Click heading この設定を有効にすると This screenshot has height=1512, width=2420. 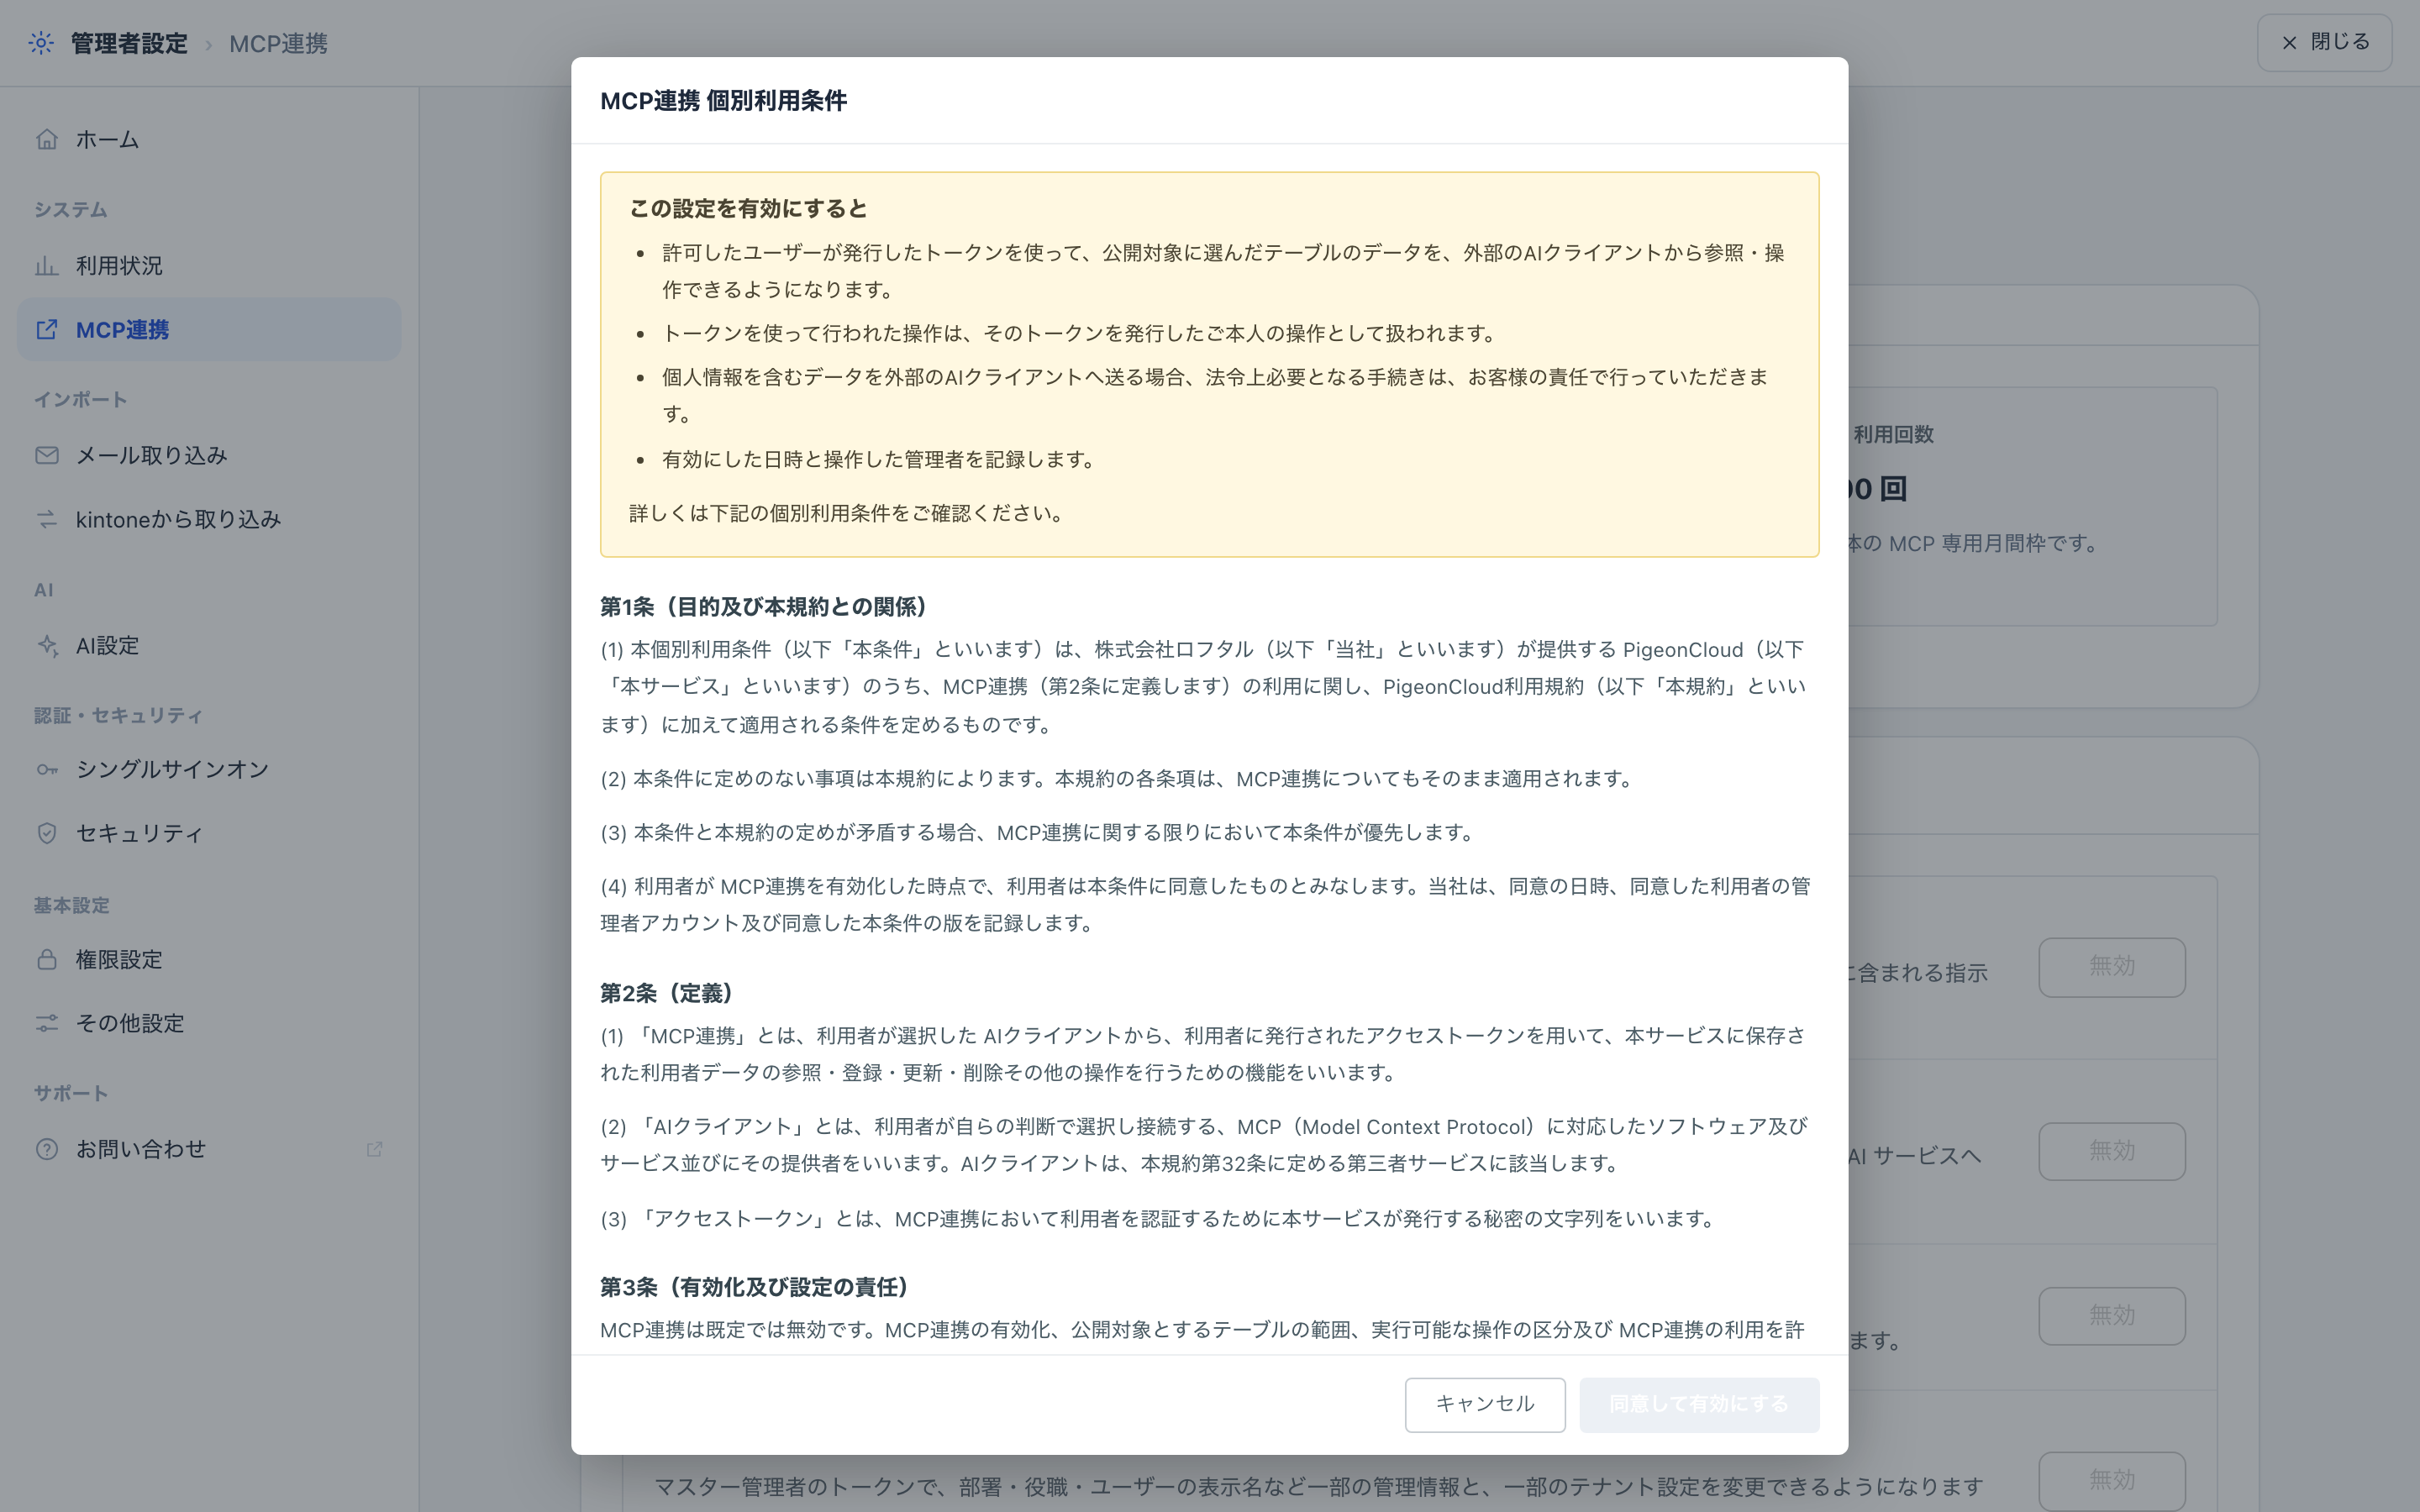pos(748,208)
